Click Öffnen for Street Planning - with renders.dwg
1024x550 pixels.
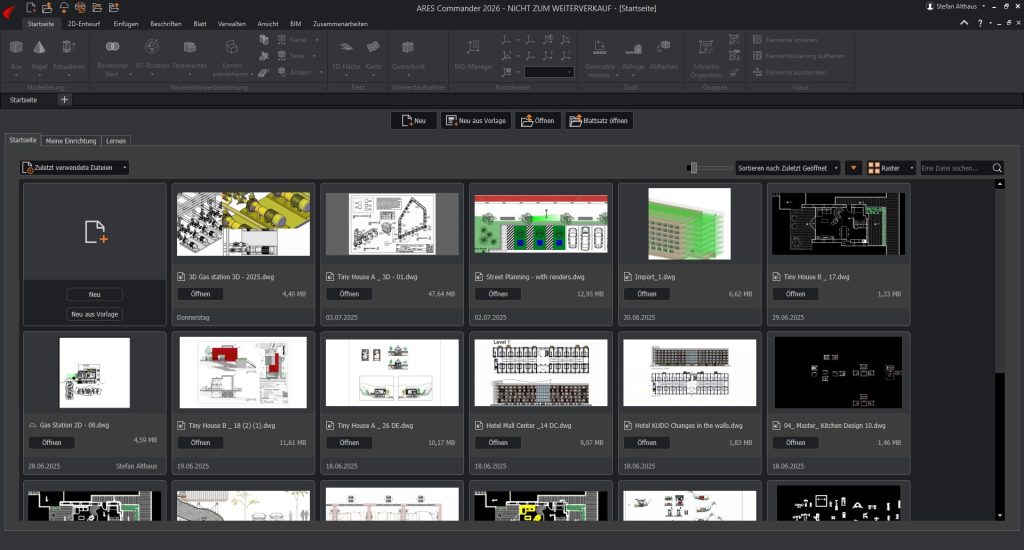(x=498, y=294)
